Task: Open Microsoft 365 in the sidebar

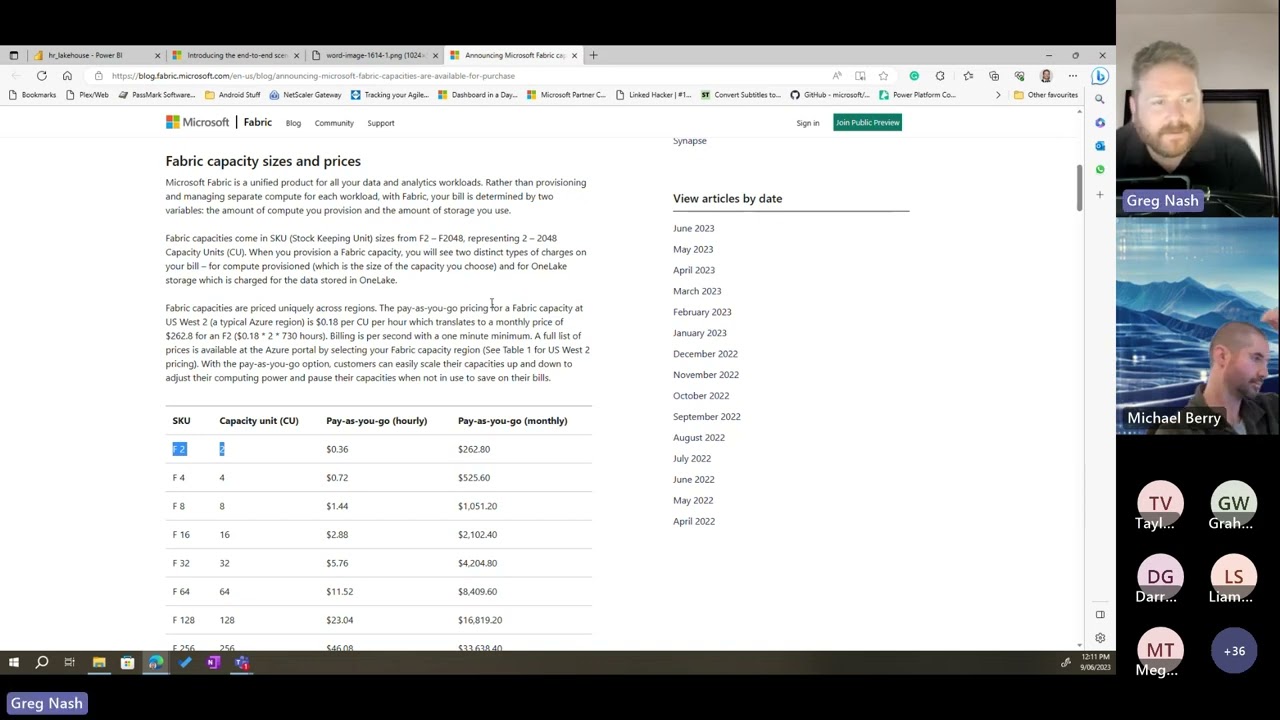Action: (x=1100, y=123)
